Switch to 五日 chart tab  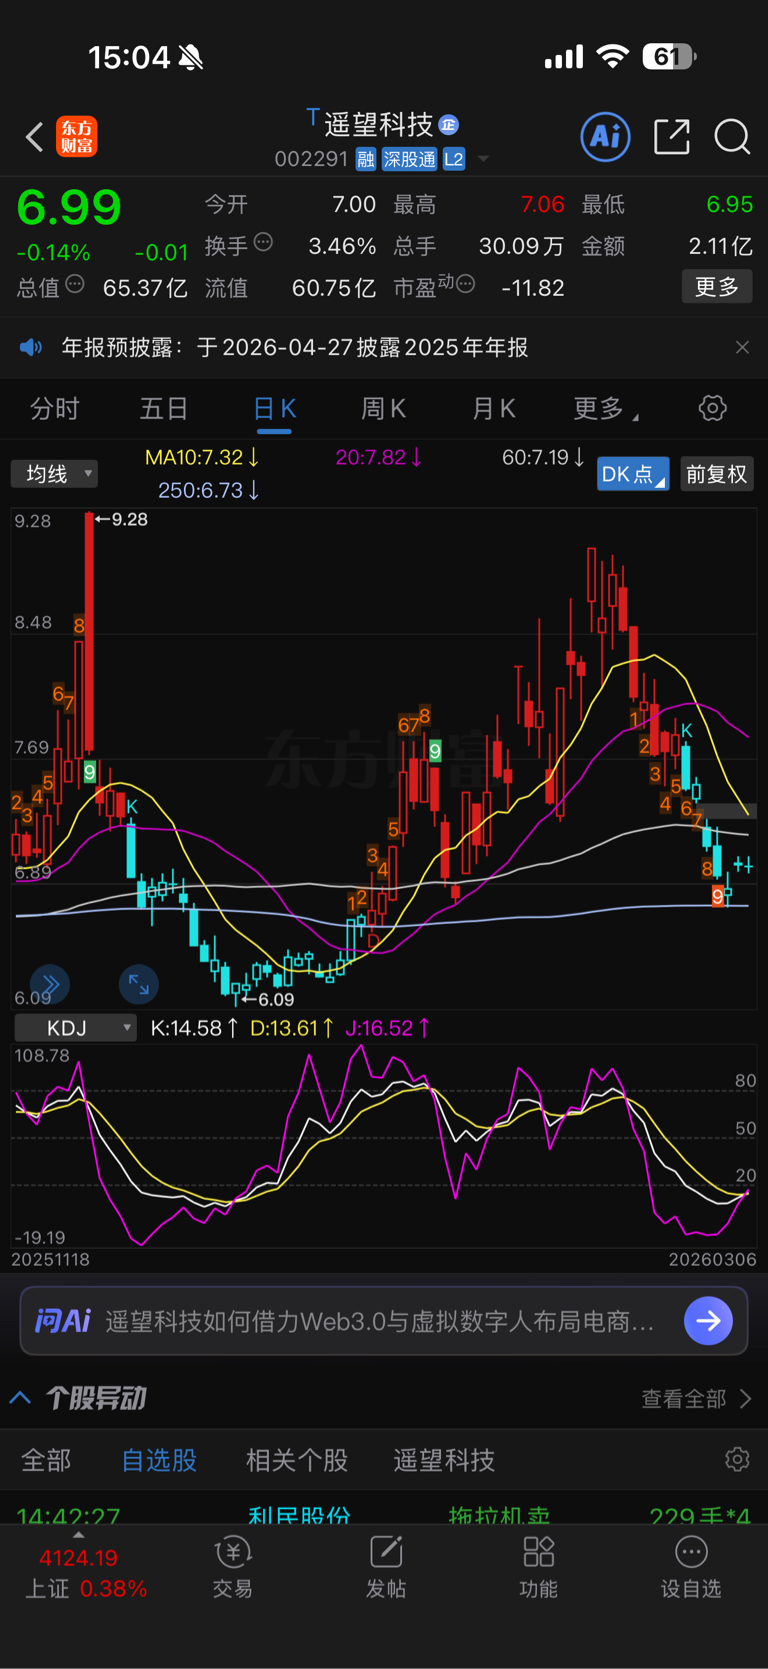tap(164, 408)
